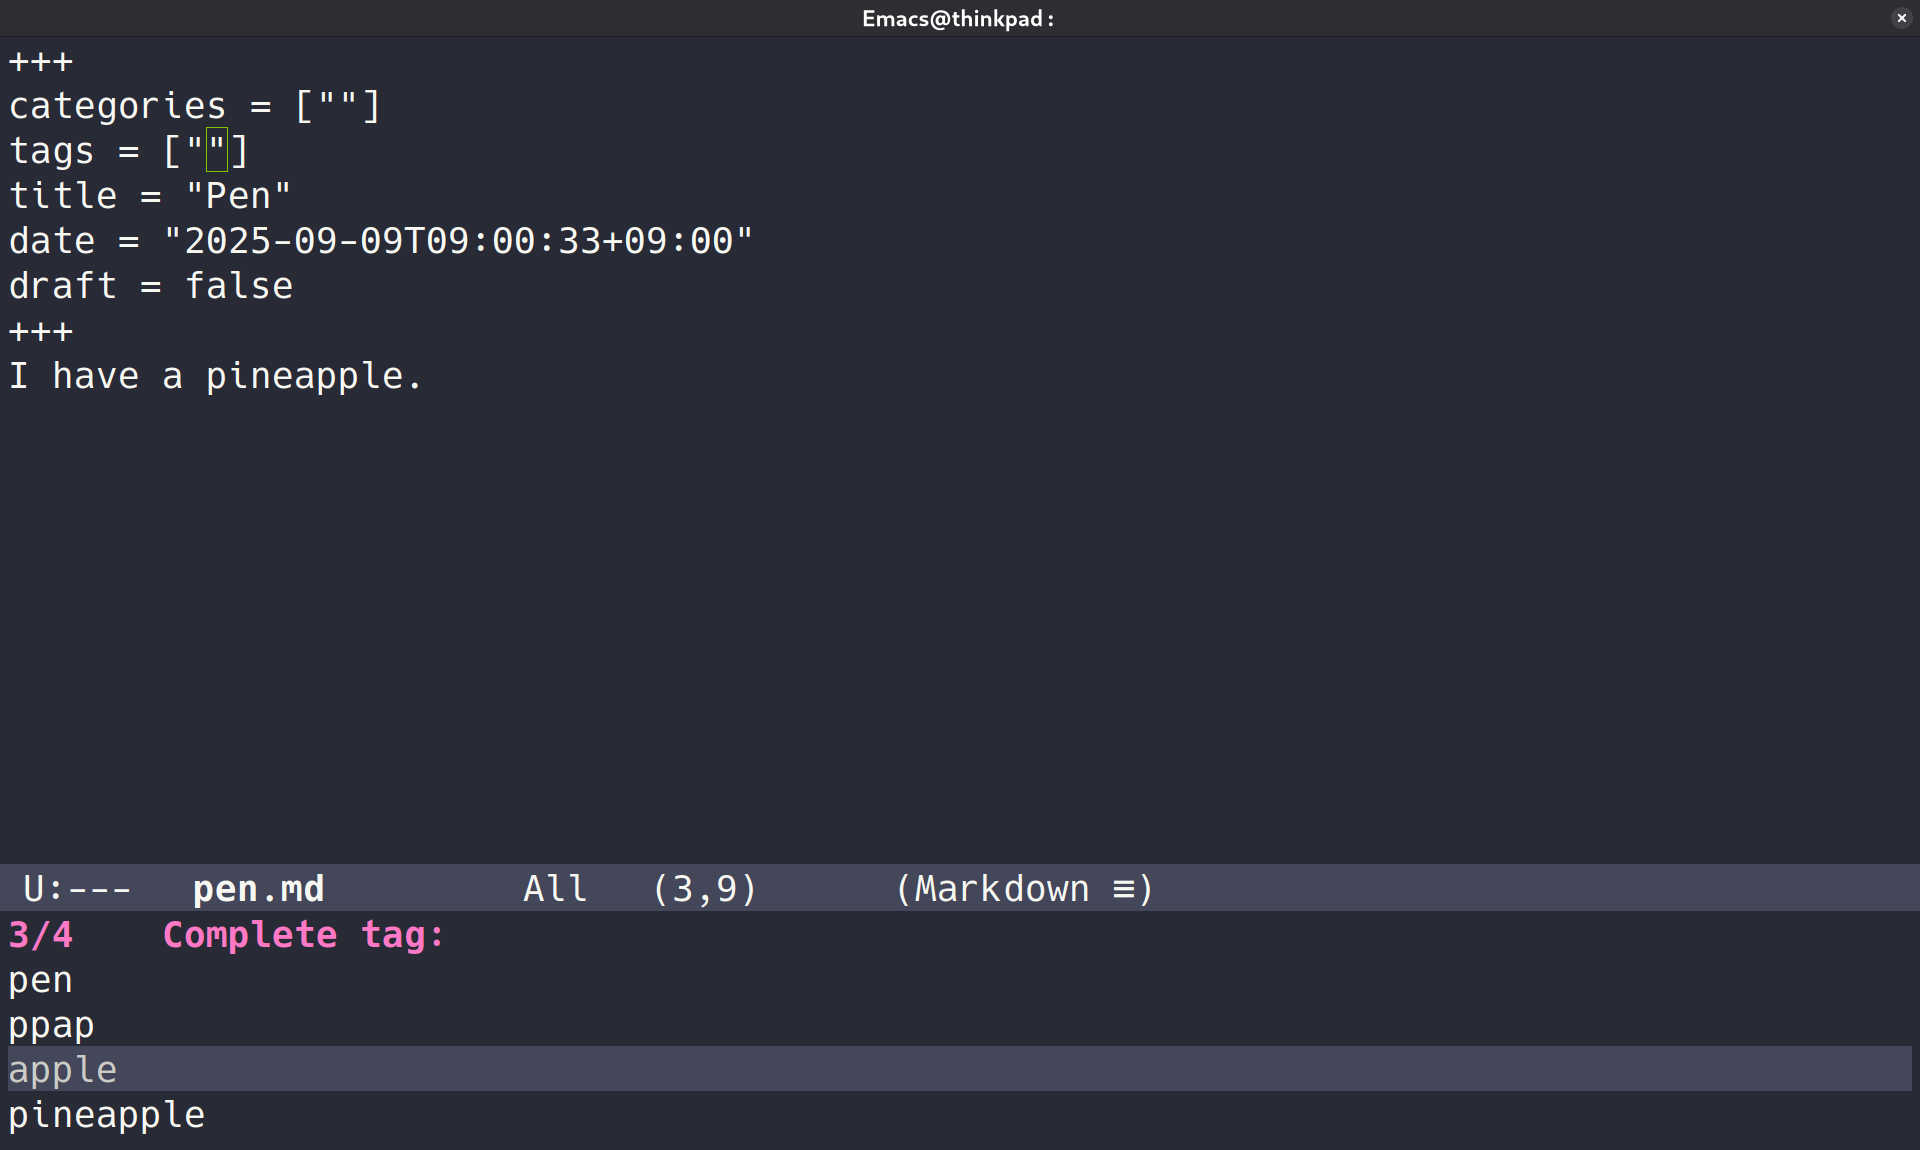The height and width of the screenshot is (1150, 1920).
Task: Click the date timestamp string
Action: (458, 241)
